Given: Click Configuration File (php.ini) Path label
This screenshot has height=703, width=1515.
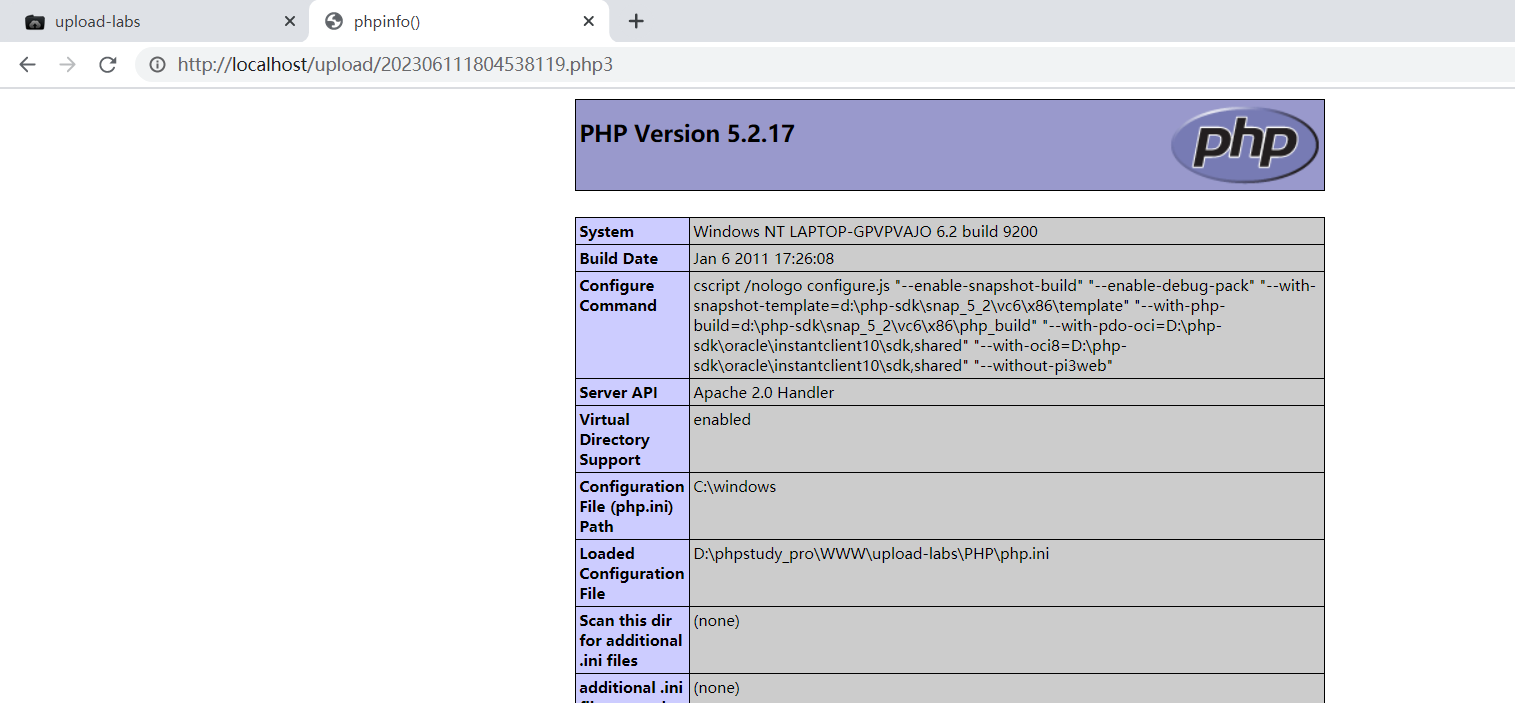Looking at the screenshot, I should point(631,507).
